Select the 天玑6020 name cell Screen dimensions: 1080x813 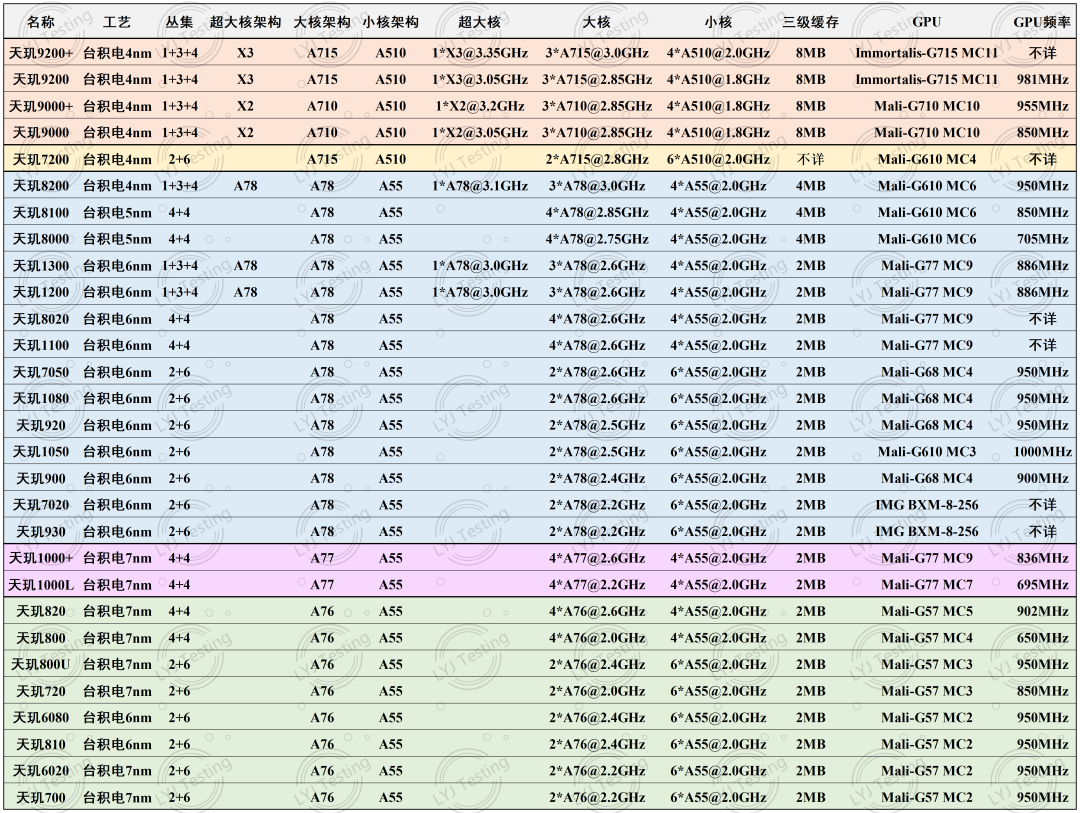click(41, 771)
